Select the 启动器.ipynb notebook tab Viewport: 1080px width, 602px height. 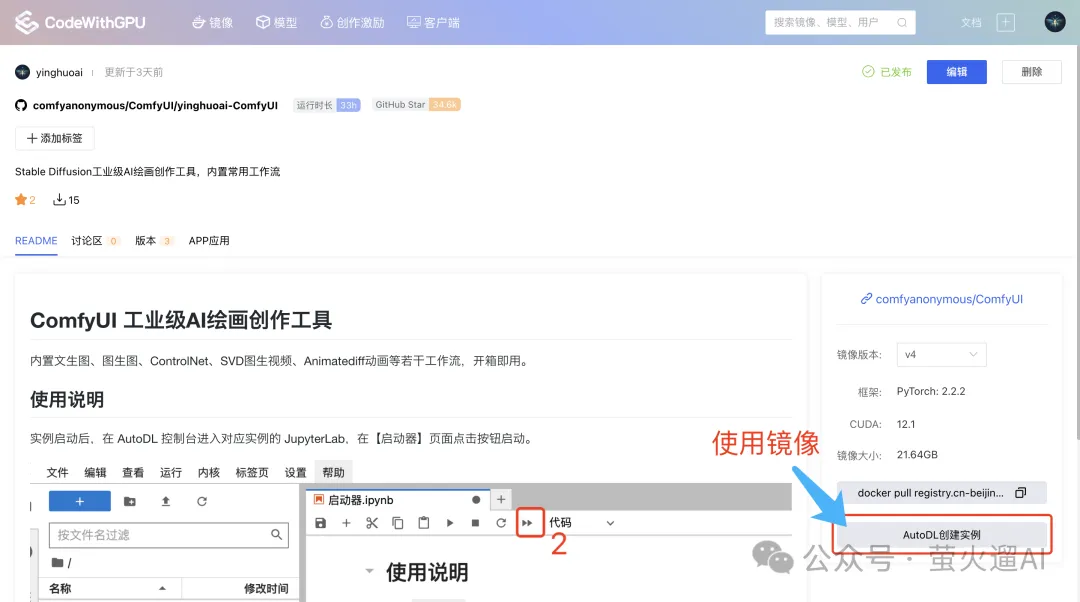(x=397, y=500)
